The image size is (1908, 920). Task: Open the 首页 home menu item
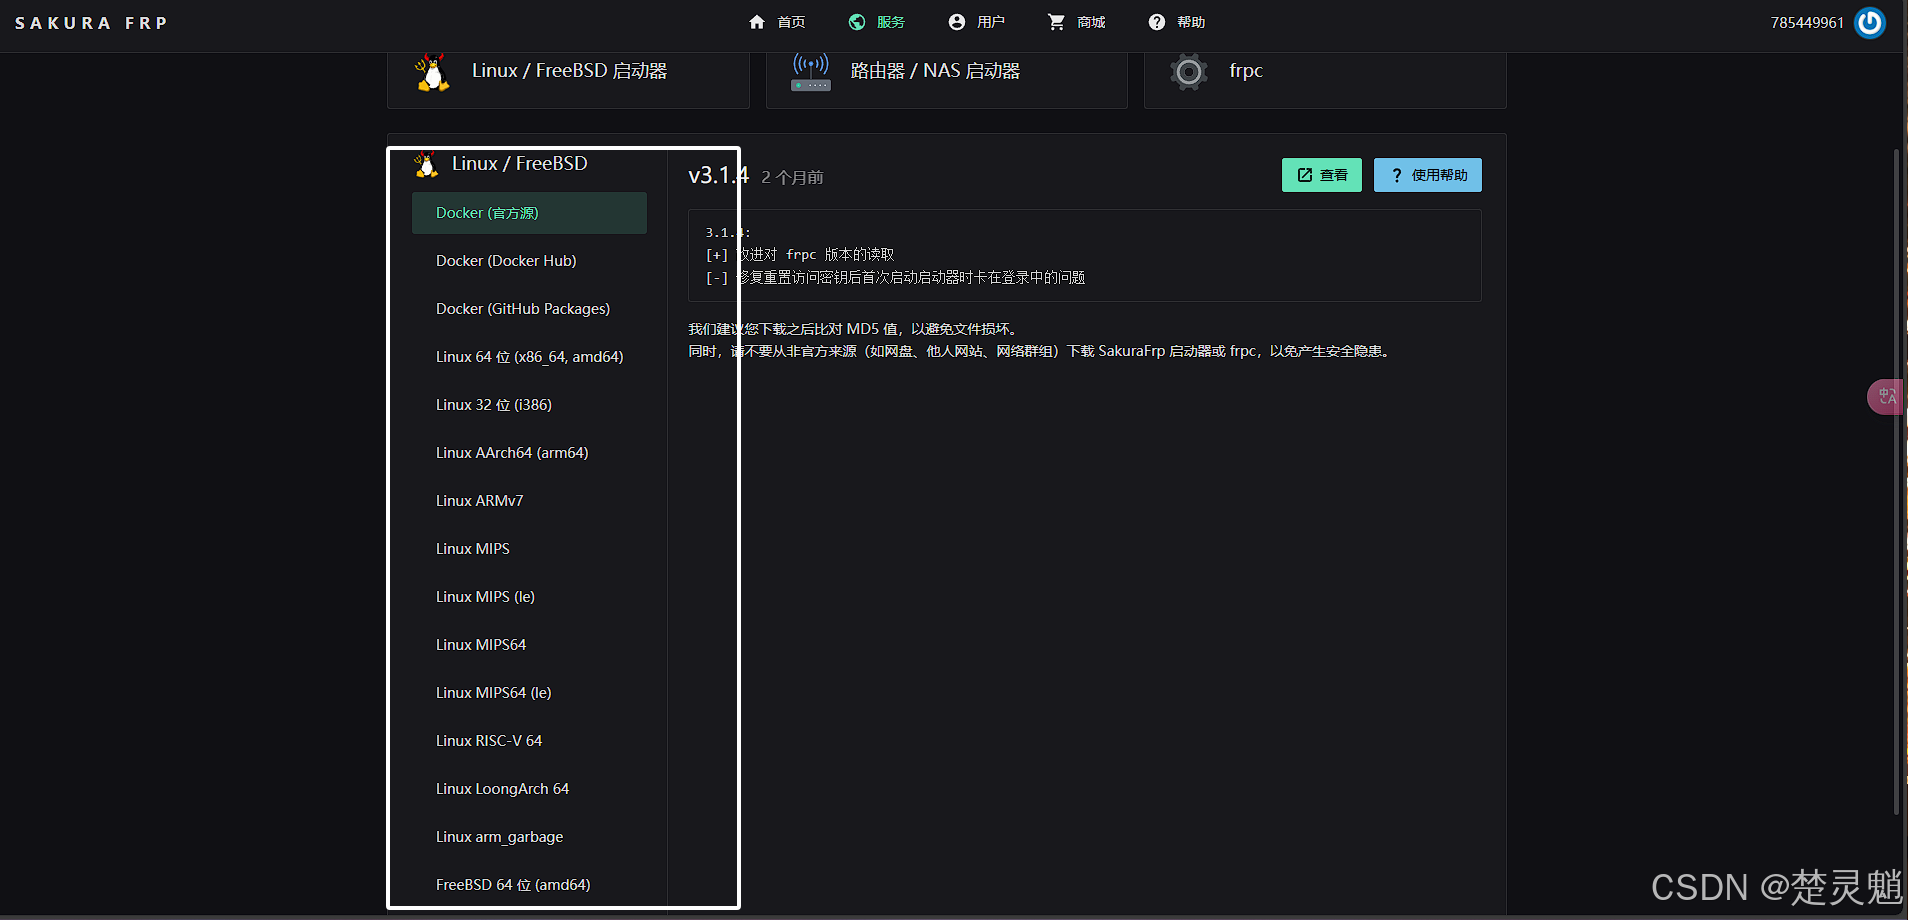tap(777, 22)
